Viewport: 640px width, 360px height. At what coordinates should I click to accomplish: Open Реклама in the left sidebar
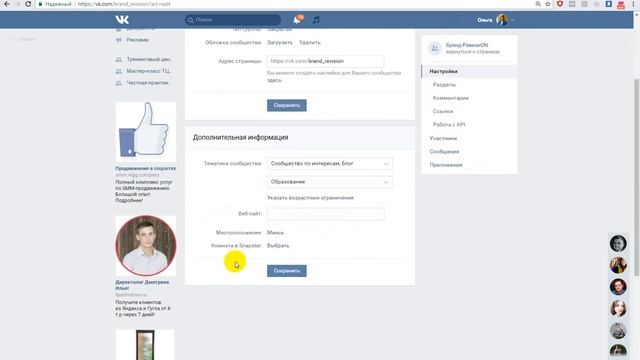tap(138, 40)
